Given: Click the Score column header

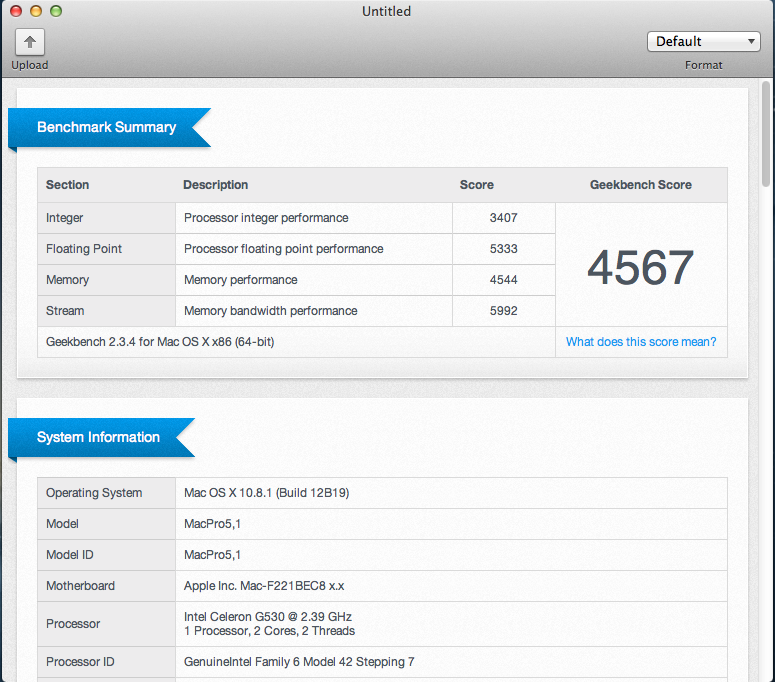Looking at the screenshot, I should pyautogui.click(x=476, y=185).
